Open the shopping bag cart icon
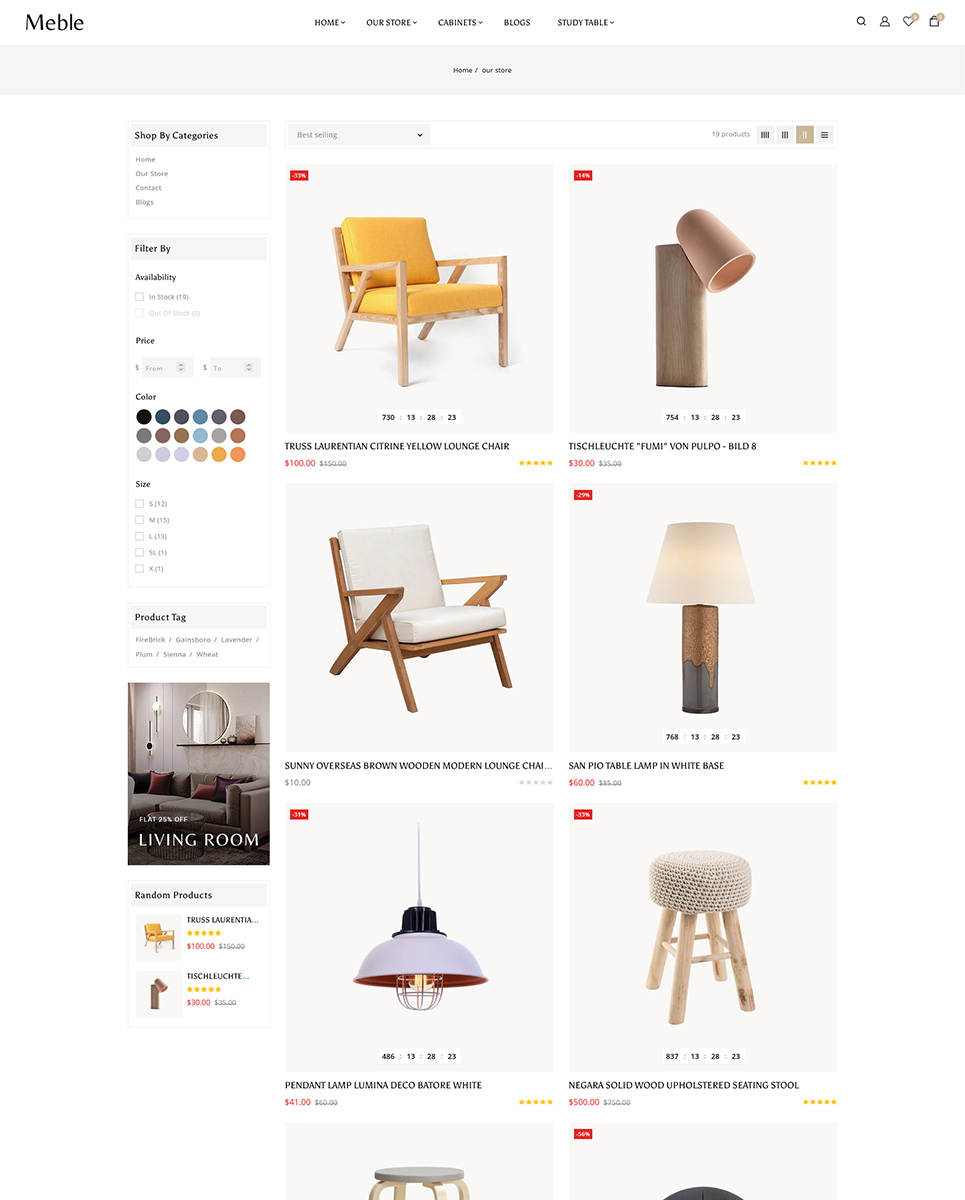965x1200 pixels. [934, 21]
